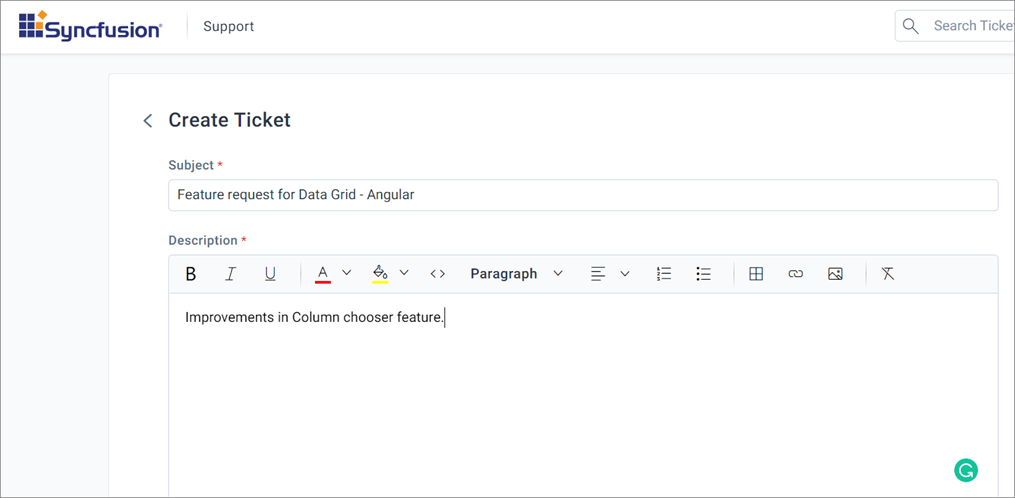Insert a bulleted list
1015x498 pixels.
[x=704, y=274]
